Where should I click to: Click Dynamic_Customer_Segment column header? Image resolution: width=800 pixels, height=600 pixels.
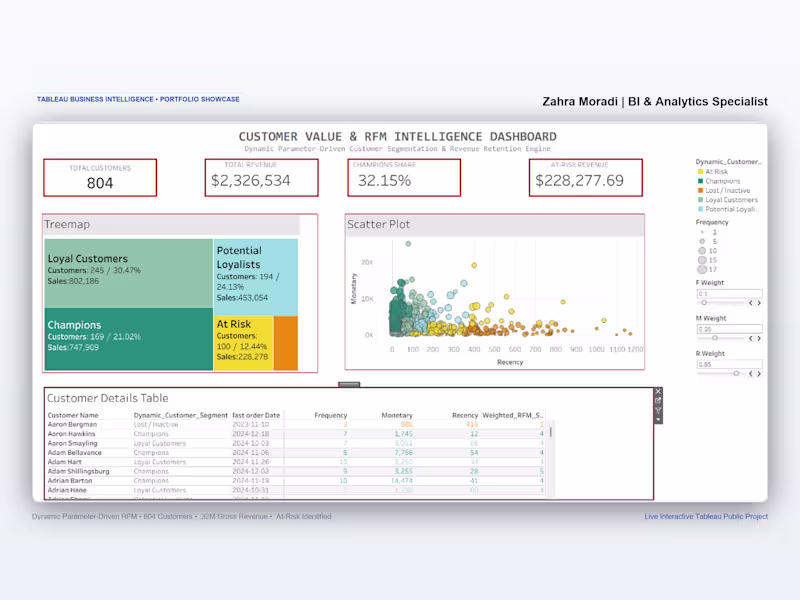(x=181, y=415)
